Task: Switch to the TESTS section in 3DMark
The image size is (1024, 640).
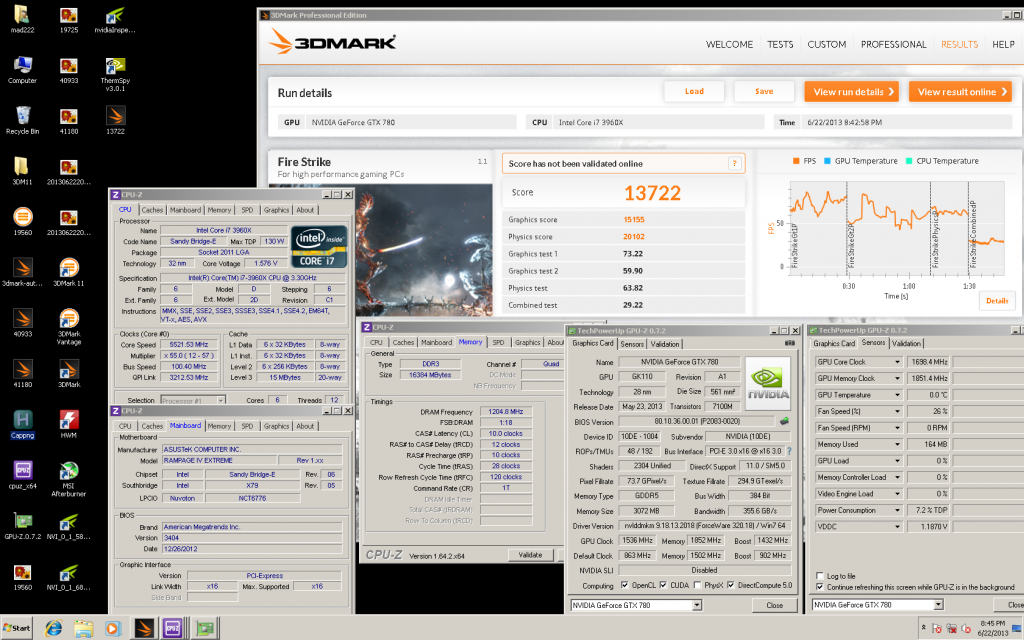Action: pyautogui.click(x=780, y=44)
